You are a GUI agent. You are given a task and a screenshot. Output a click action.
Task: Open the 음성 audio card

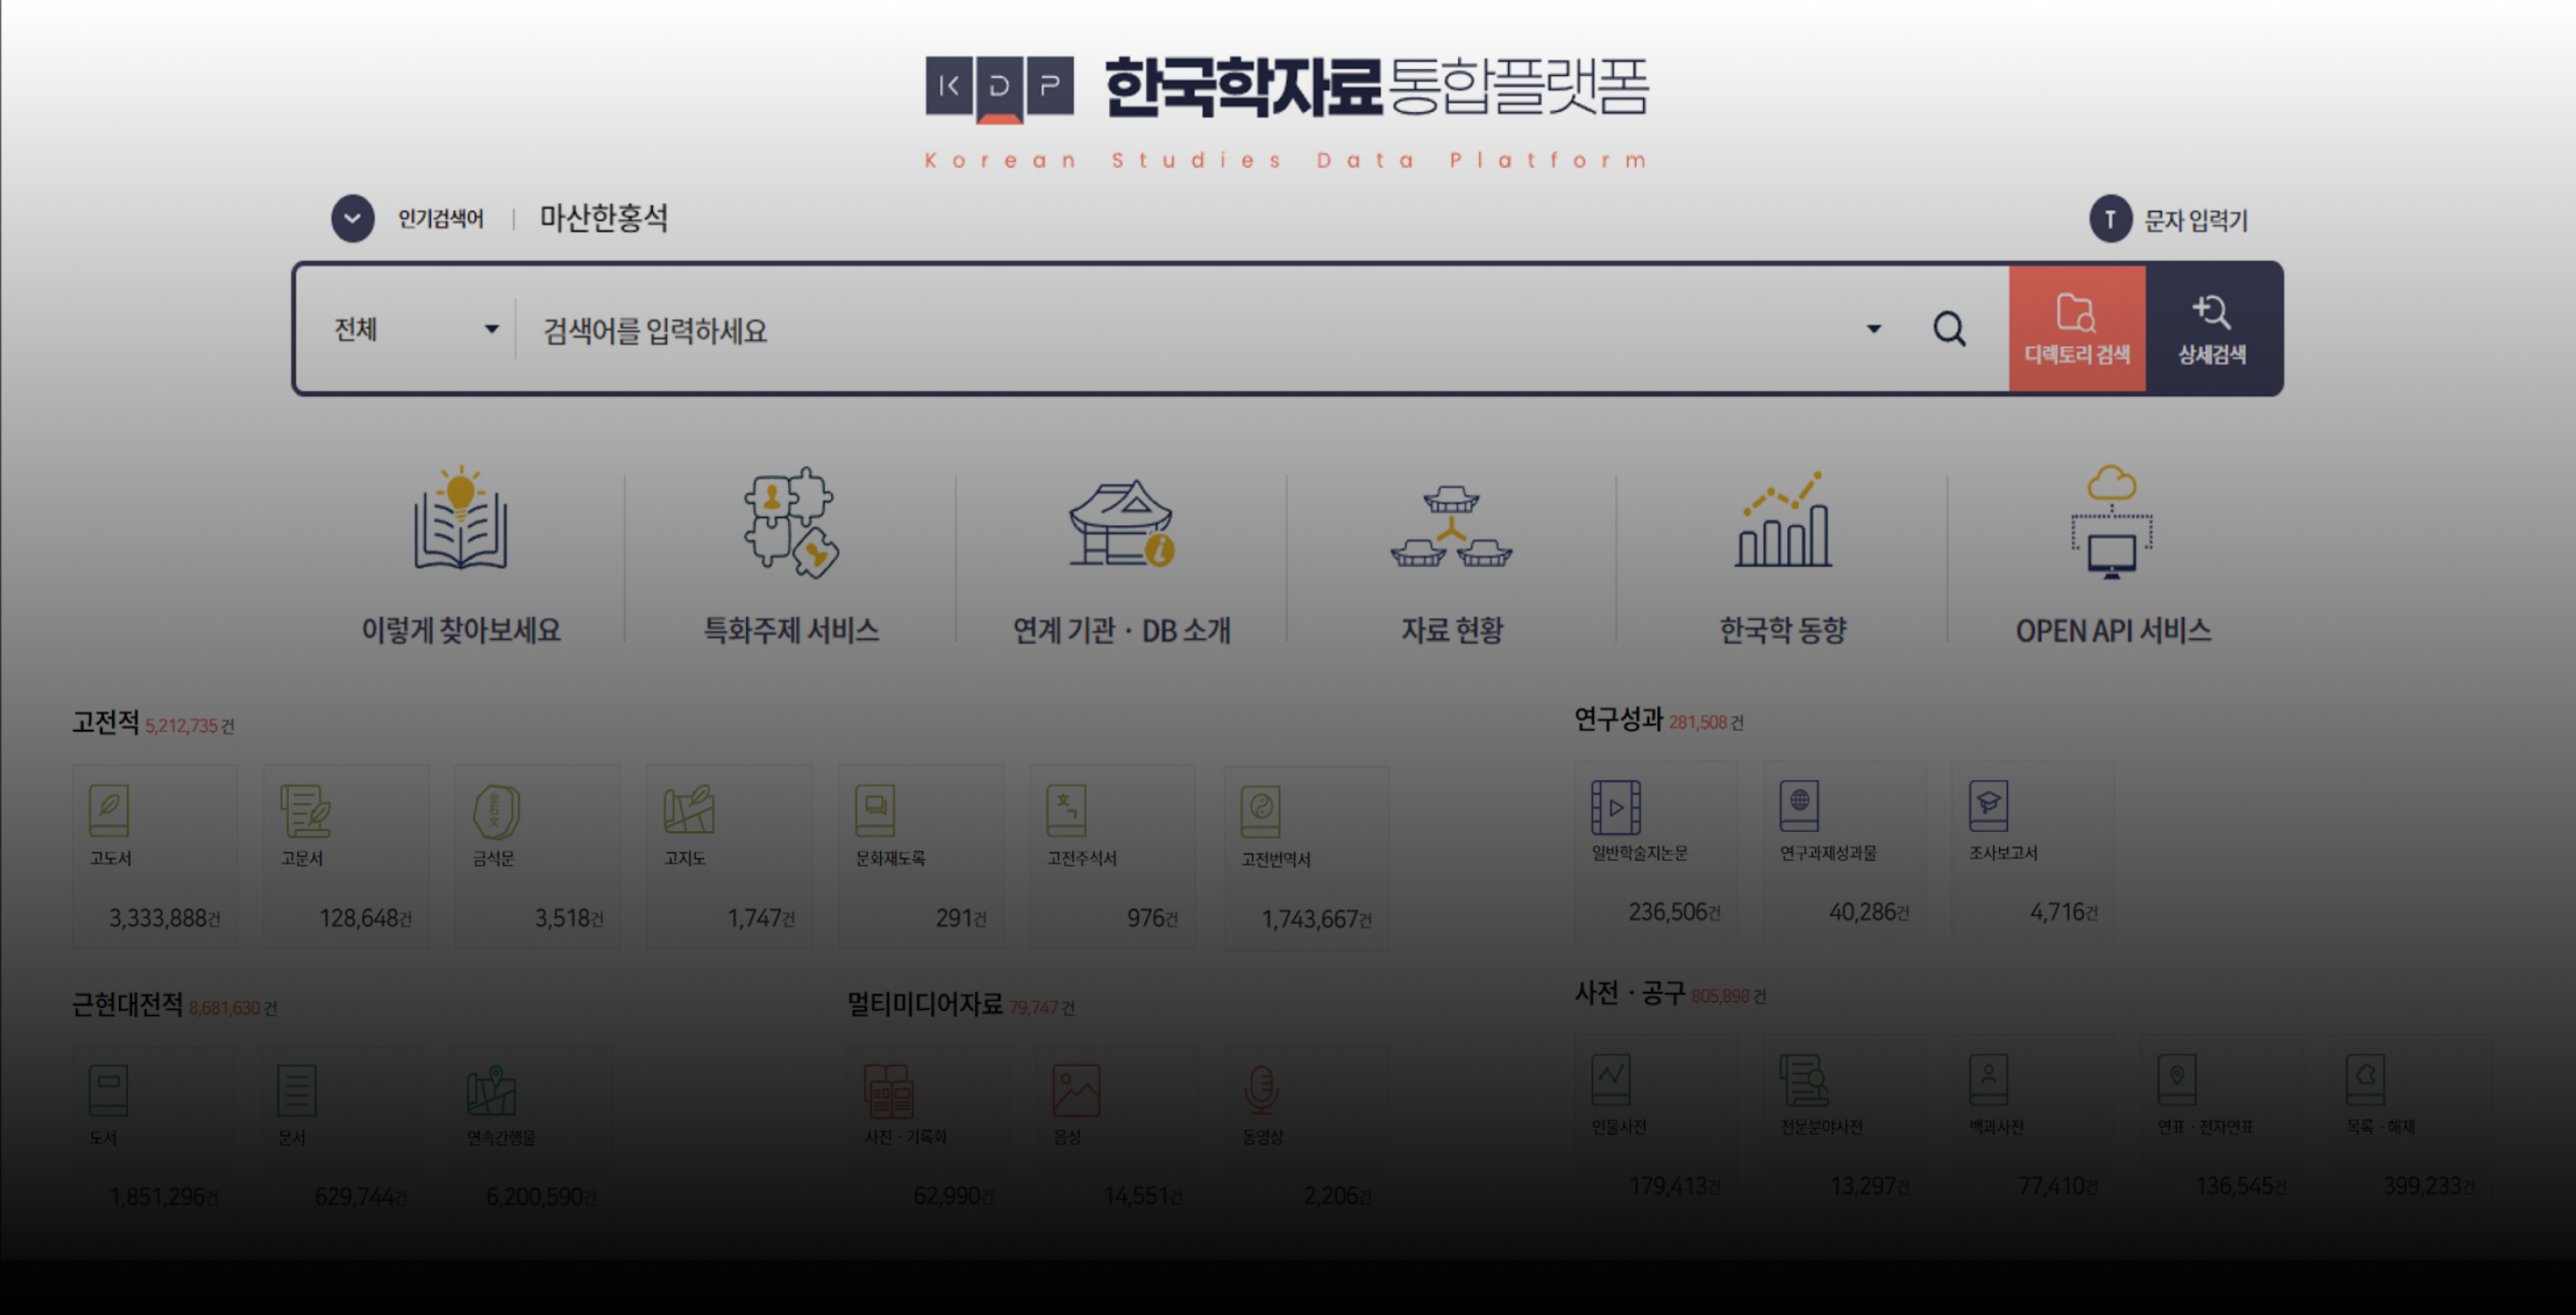pyautogui.click(x=1118, y=1135)
